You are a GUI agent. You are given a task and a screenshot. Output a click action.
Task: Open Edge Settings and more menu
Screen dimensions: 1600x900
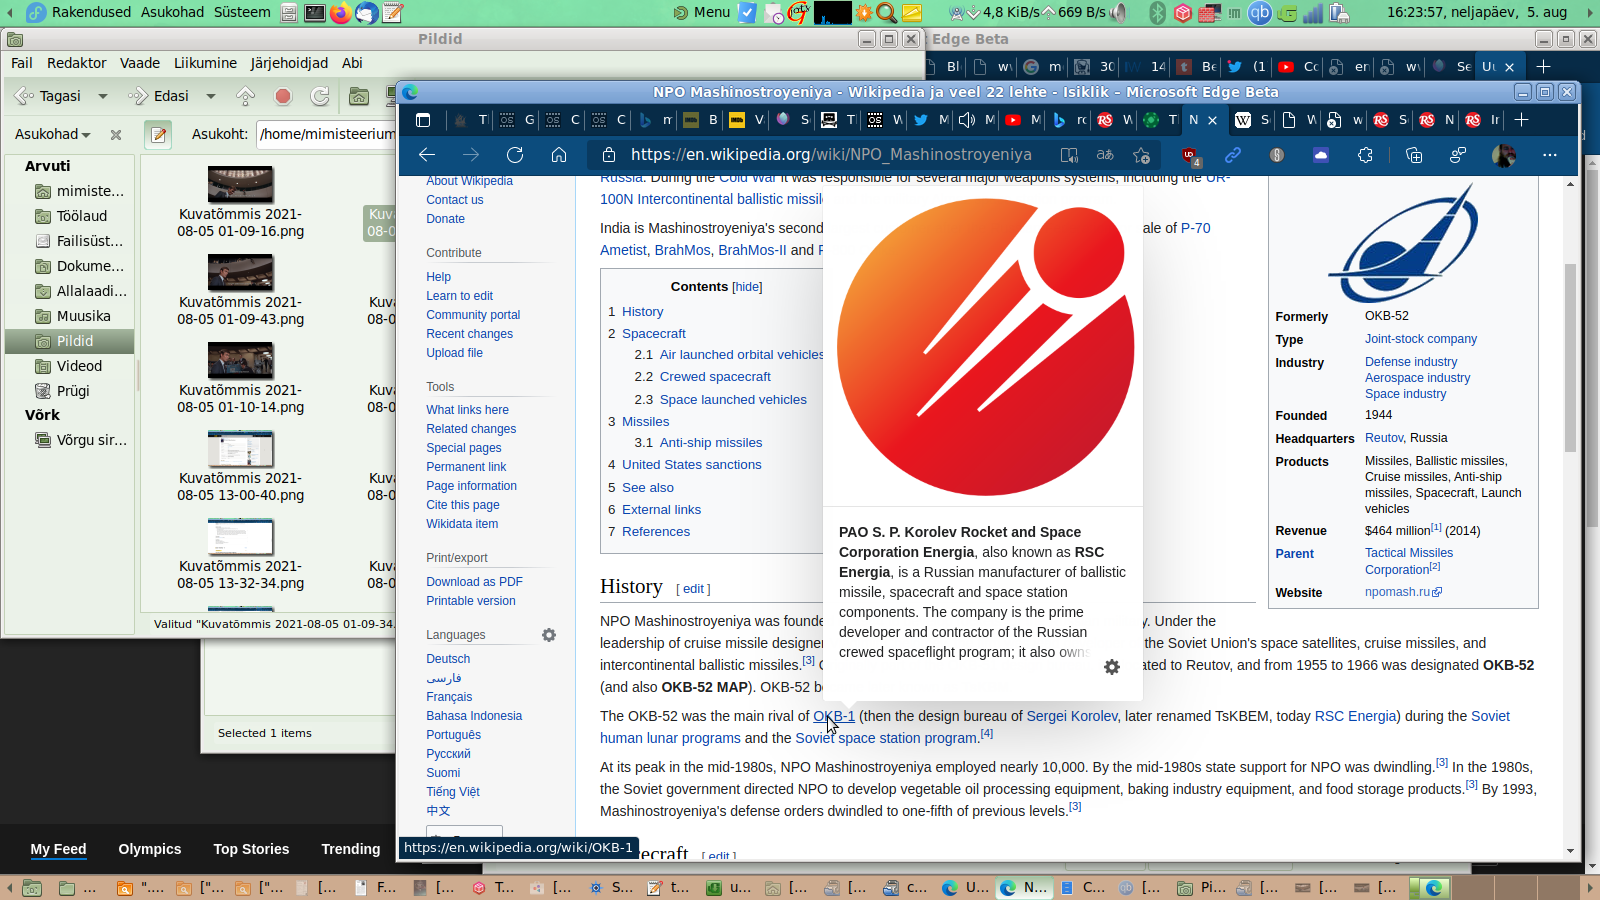coord(1549,155)
